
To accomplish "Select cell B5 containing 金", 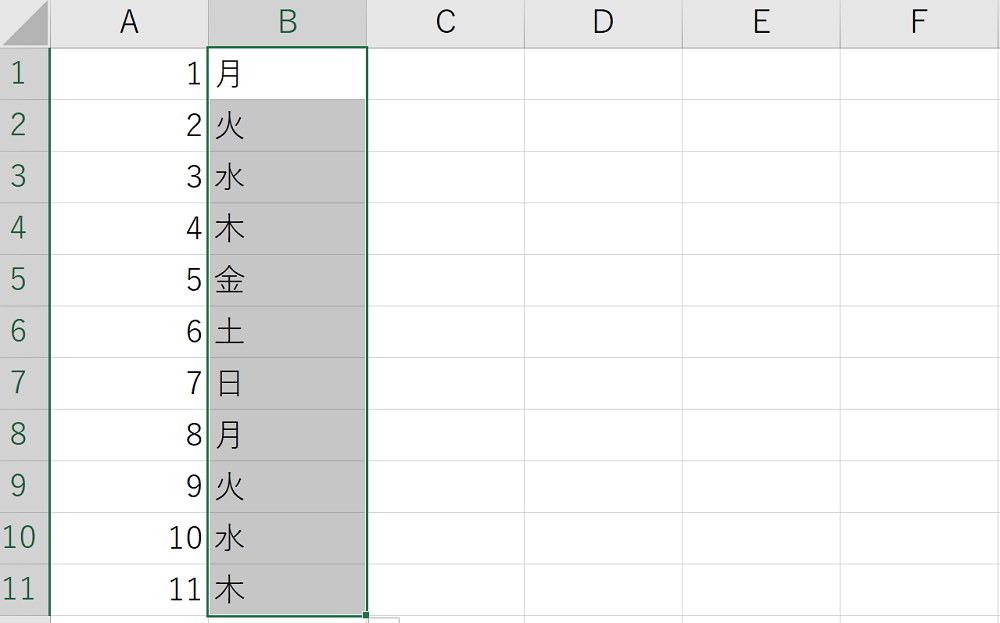I will pyautogui.click(x=288, y=280).
